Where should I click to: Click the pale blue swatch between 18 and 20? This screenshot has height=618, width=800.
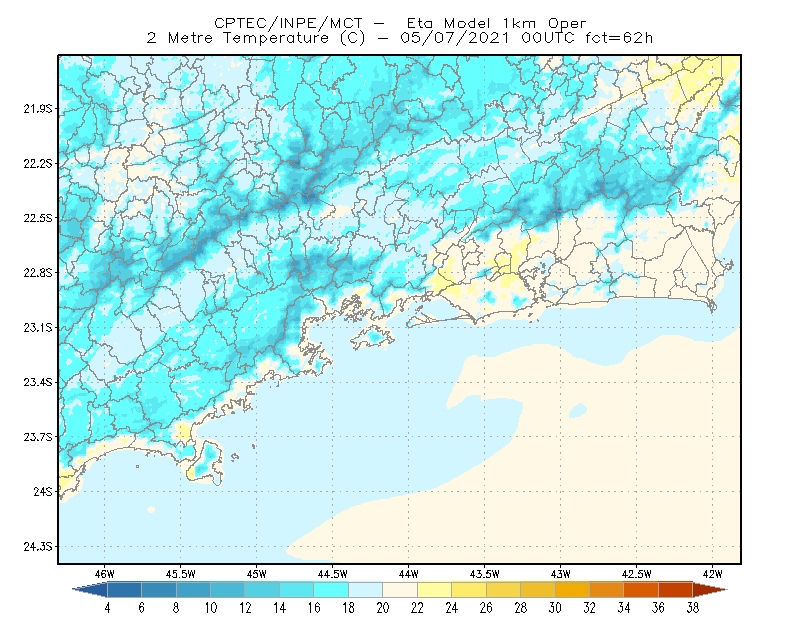click(366, 590)
